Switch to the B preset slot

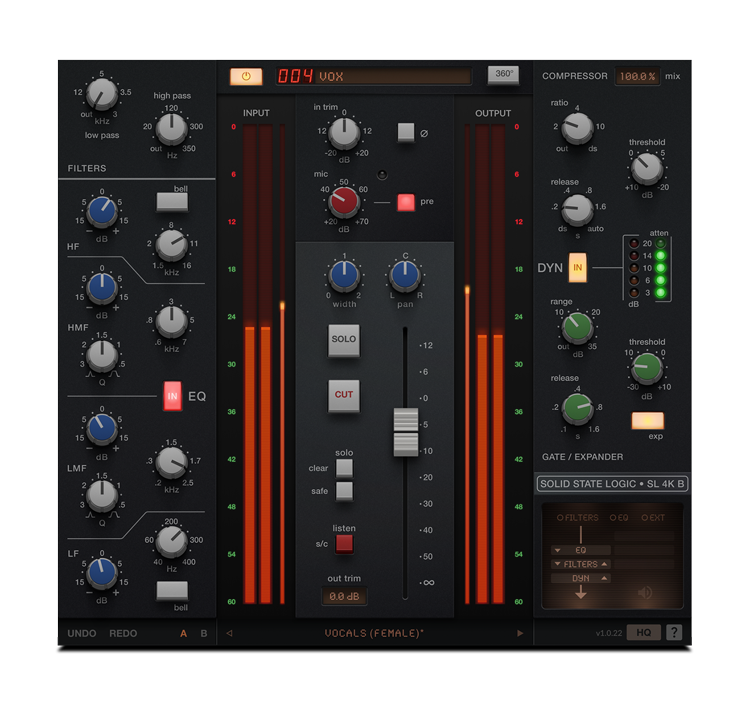tap(204, 633)
